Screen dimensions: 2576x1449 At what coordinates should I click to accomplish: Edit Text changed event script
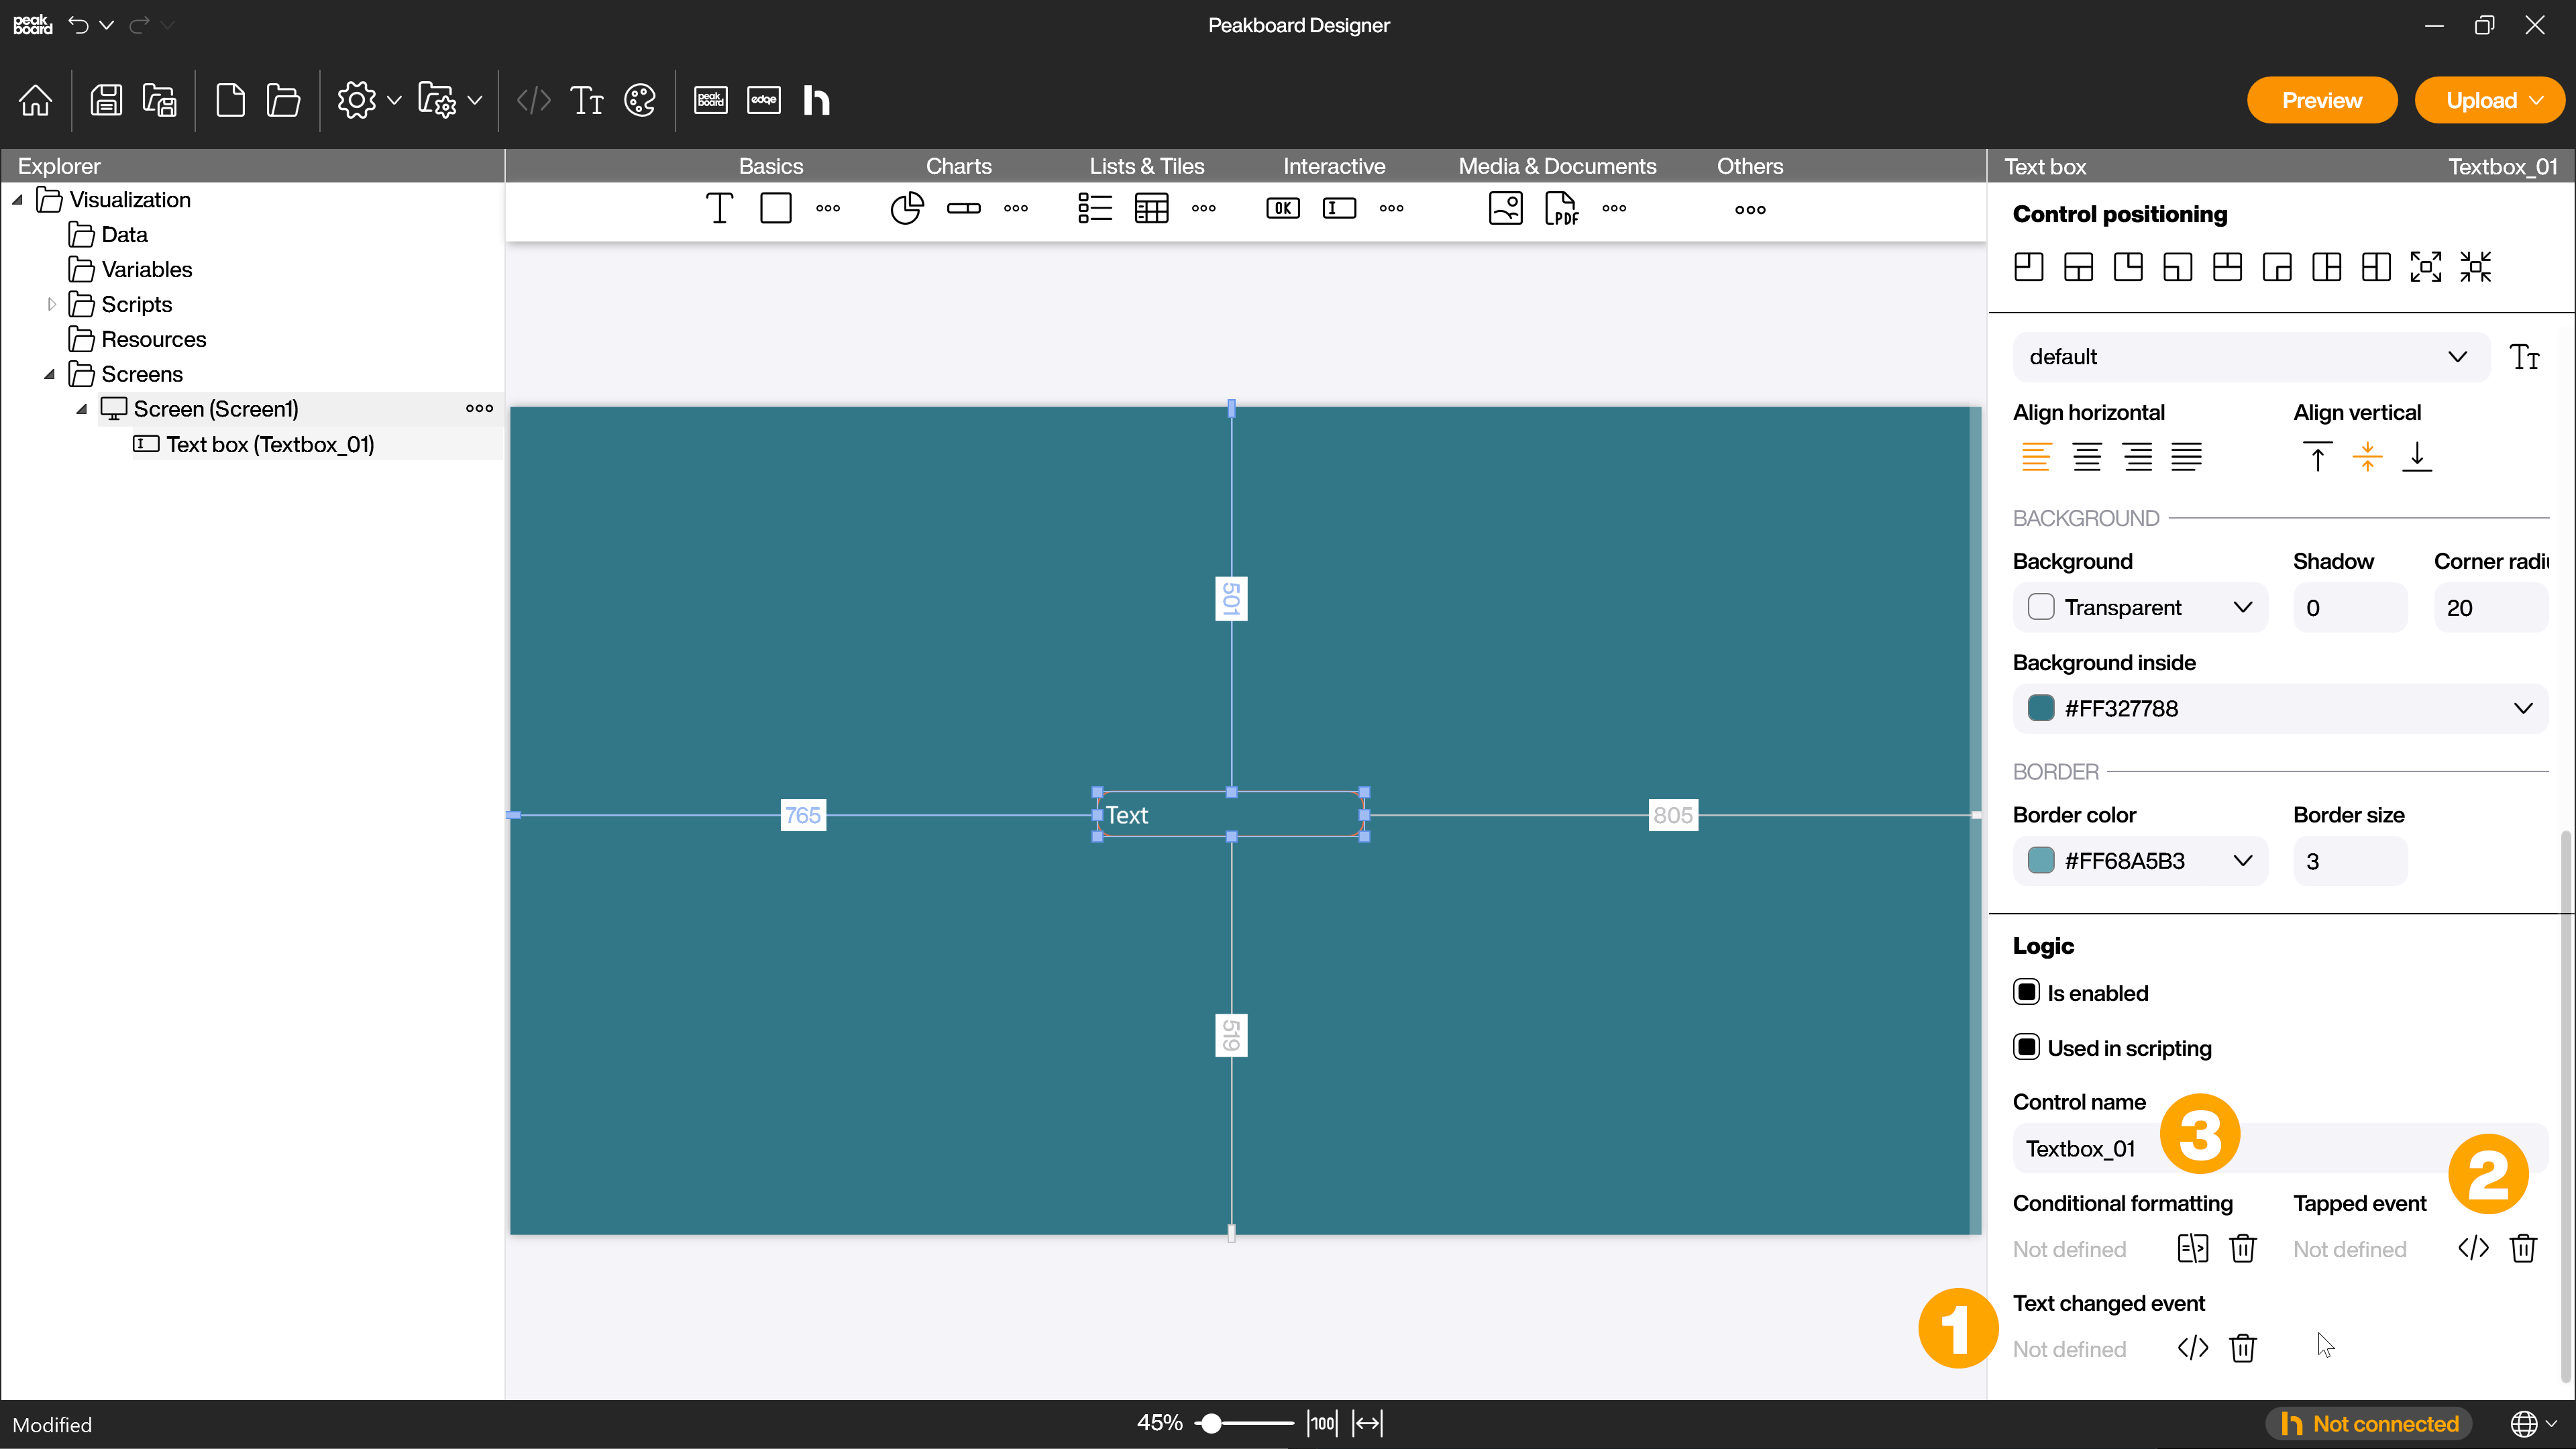coord(2192,1348)
